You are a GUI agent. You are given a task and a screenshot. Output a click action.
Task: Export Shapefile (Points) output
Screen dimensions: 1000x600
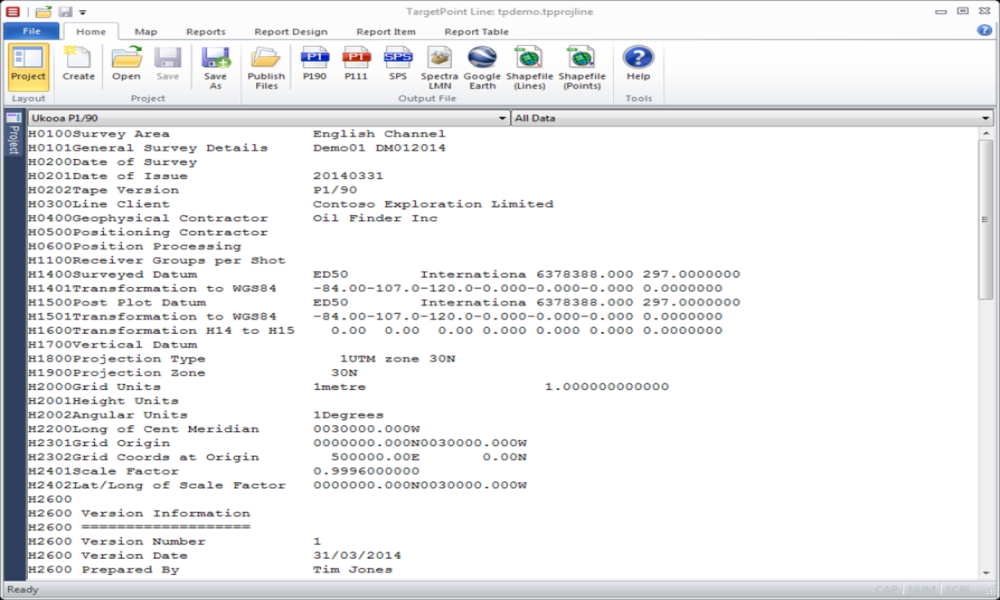tap(581, 67)
